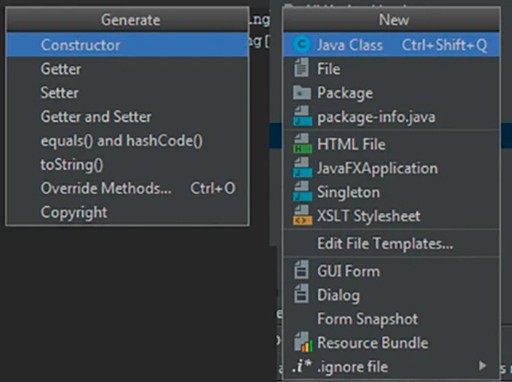
Task: Click the Dialog form icon
Action: (301, 294)
